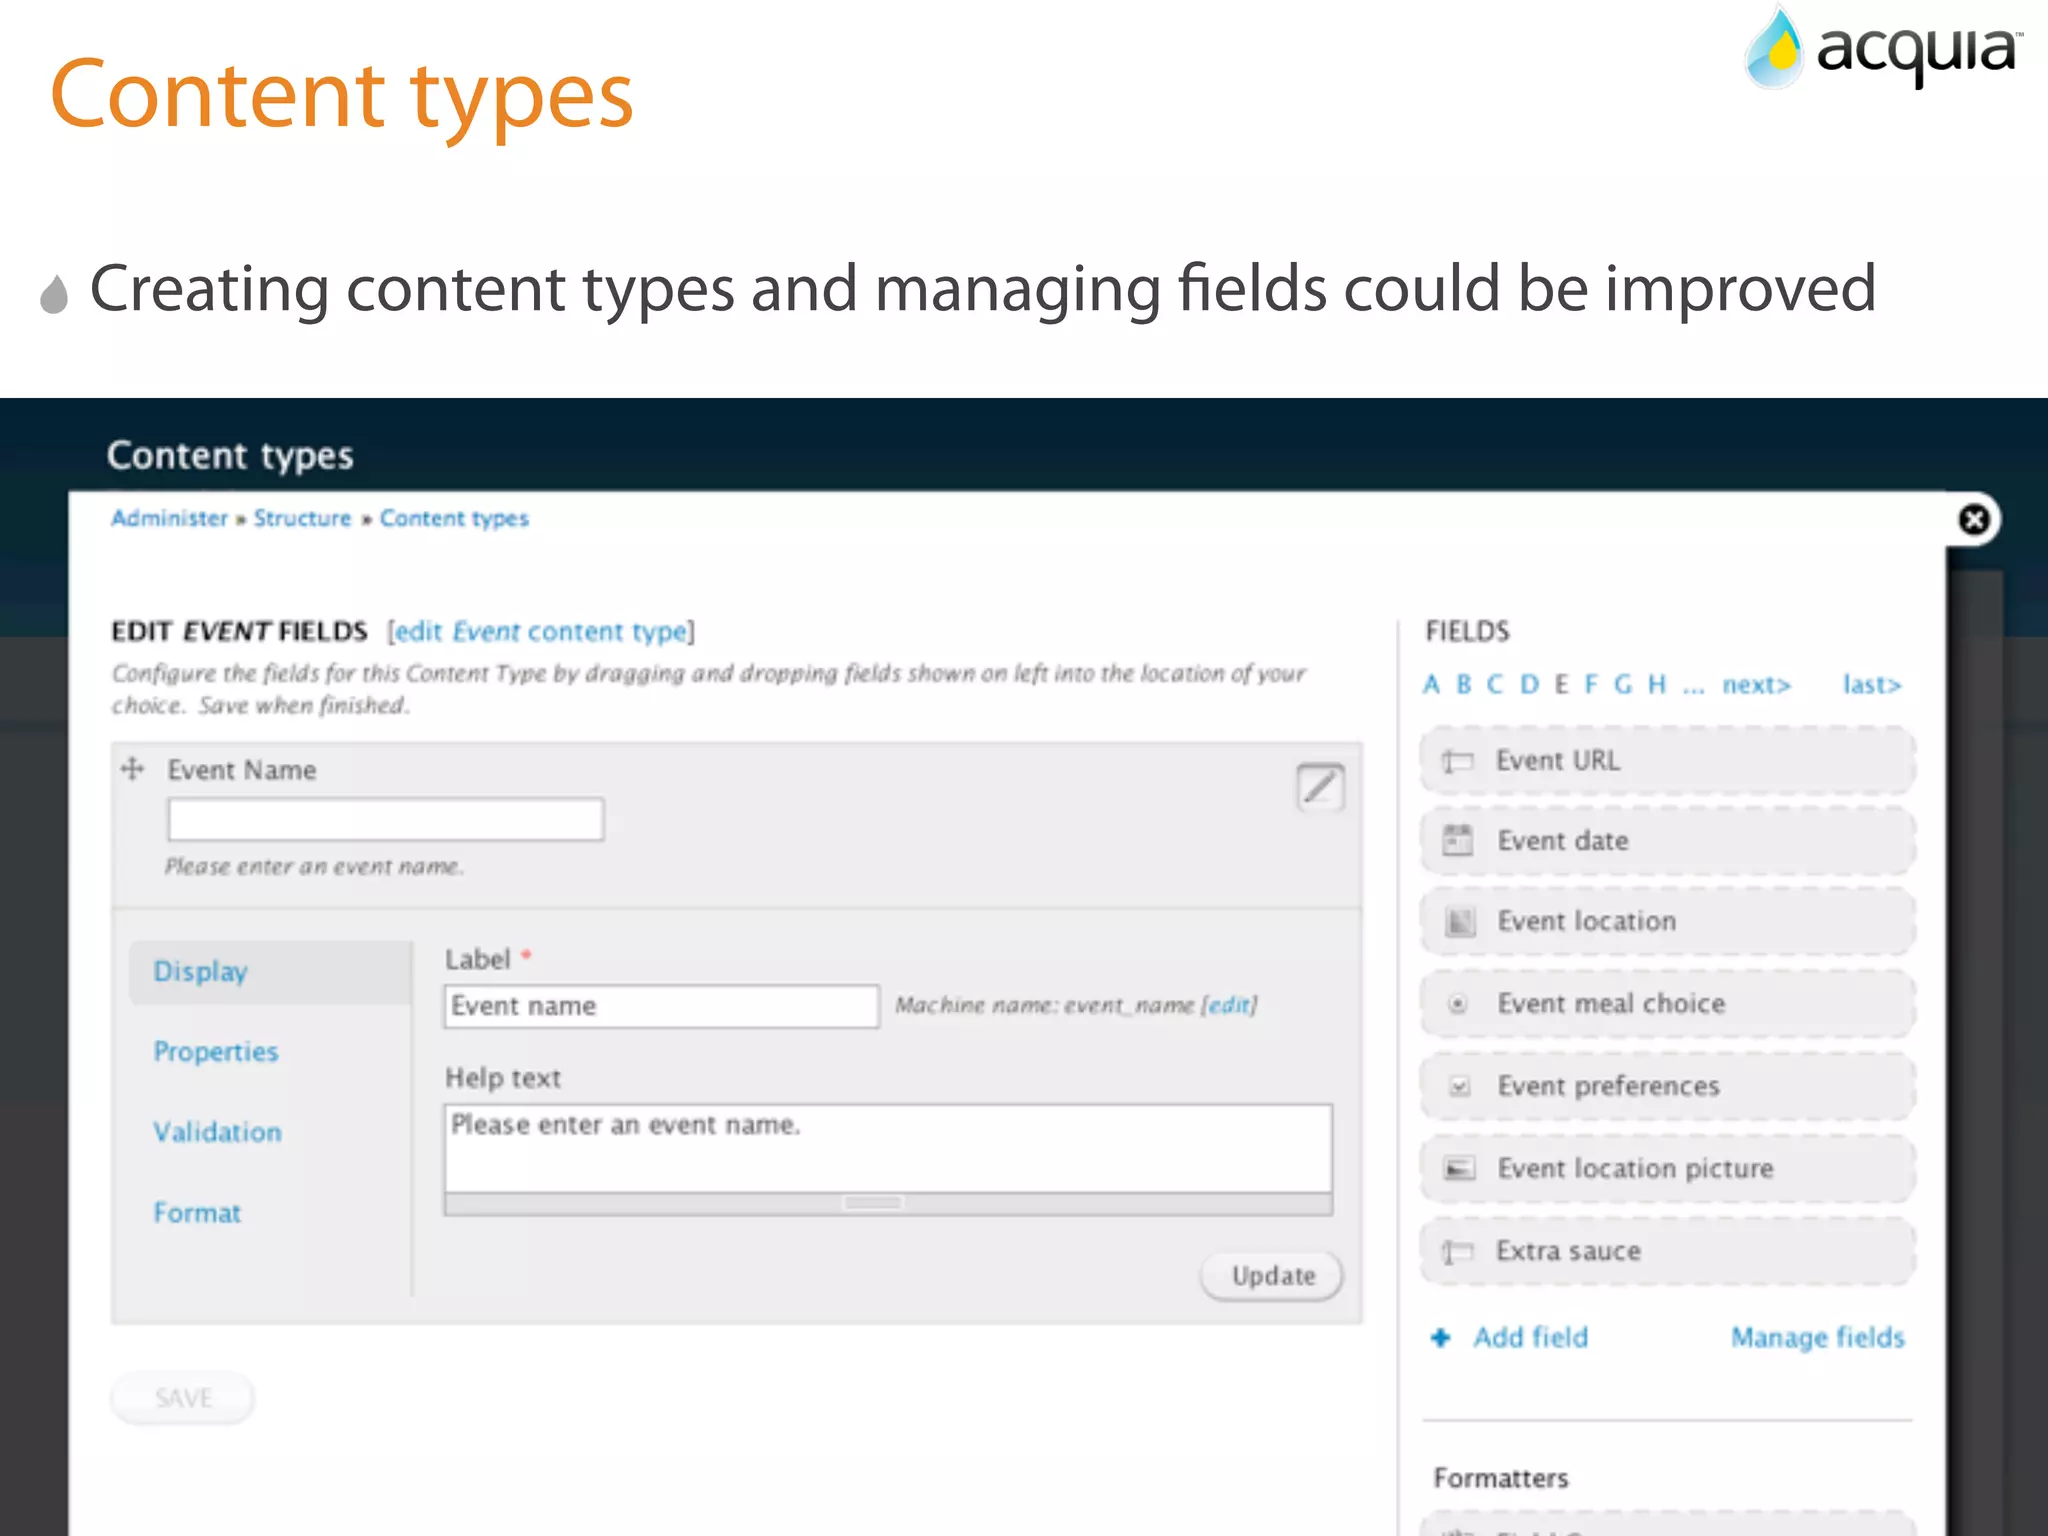Viewport: 2048px width, 1536px height.
Task: Switch to the Properties tab
Action: (x=215, y=1051)
